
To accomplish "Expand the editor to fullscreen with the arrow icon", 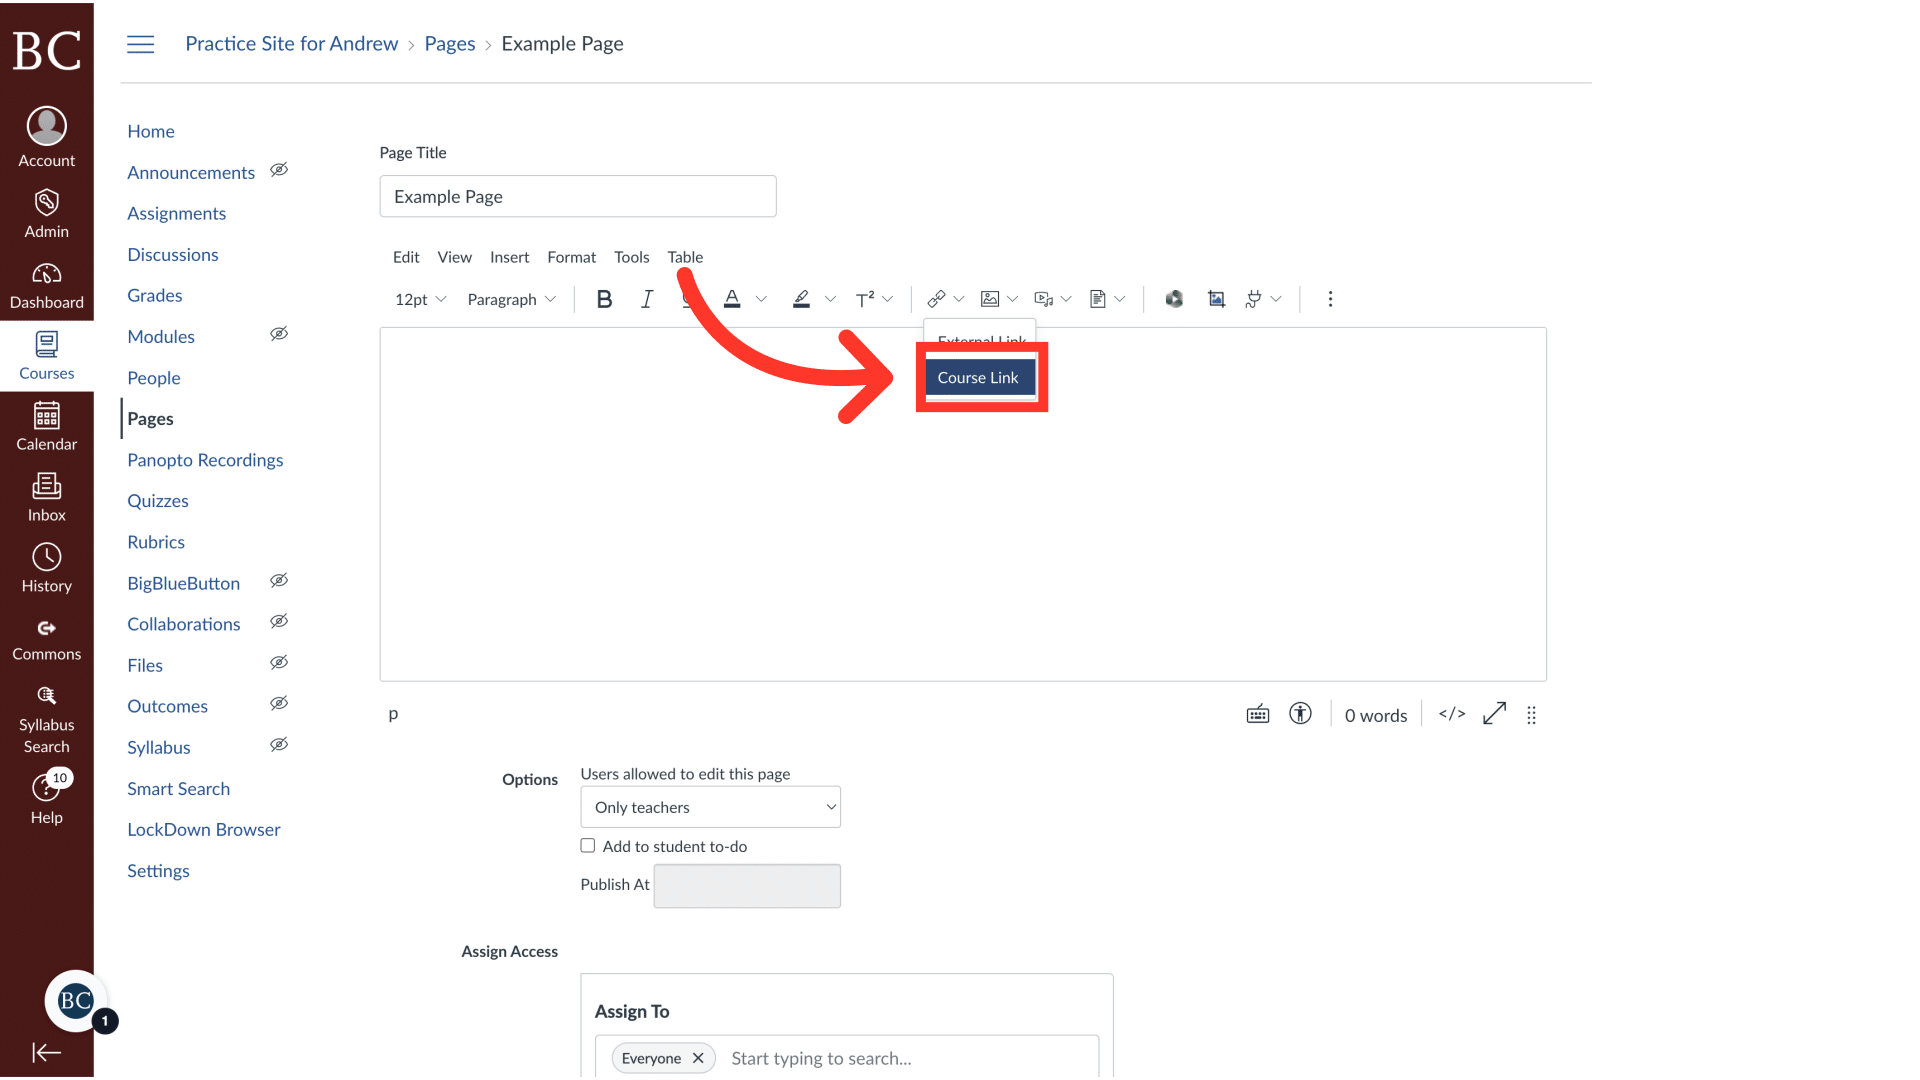I will click(1494, 713).
